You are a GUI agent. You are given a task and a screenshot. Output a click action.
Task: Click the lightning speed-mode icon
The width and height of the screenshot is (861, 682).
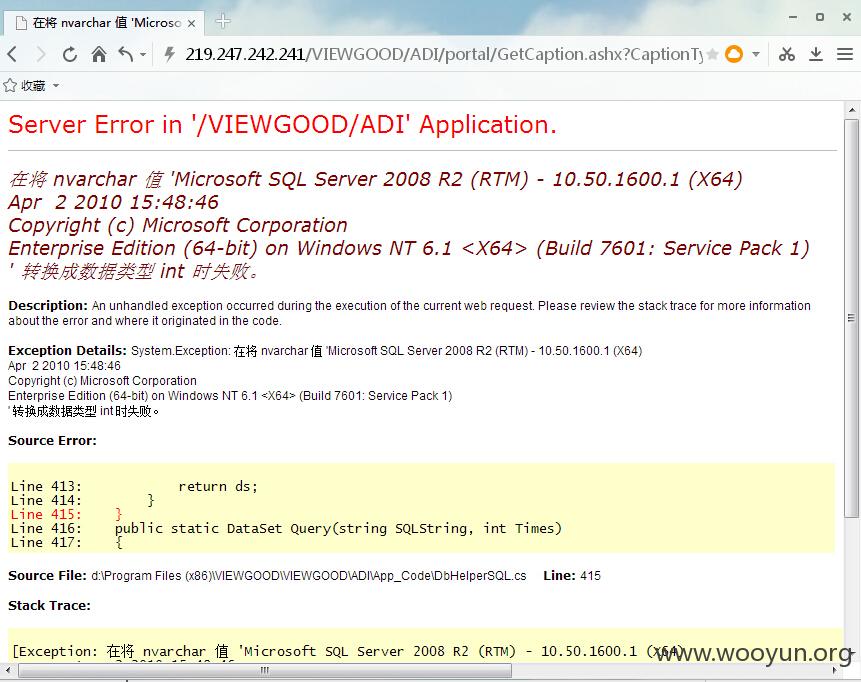point(170,54)
